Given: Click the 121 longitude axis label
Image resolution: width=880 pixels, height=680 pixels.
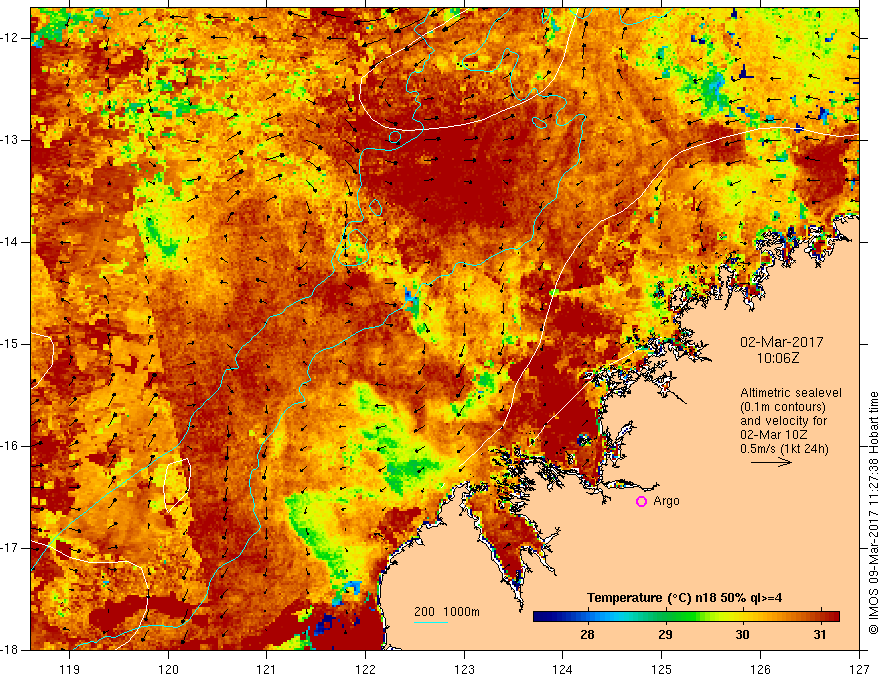Looking at the screenshot, I should click(267, 669).
